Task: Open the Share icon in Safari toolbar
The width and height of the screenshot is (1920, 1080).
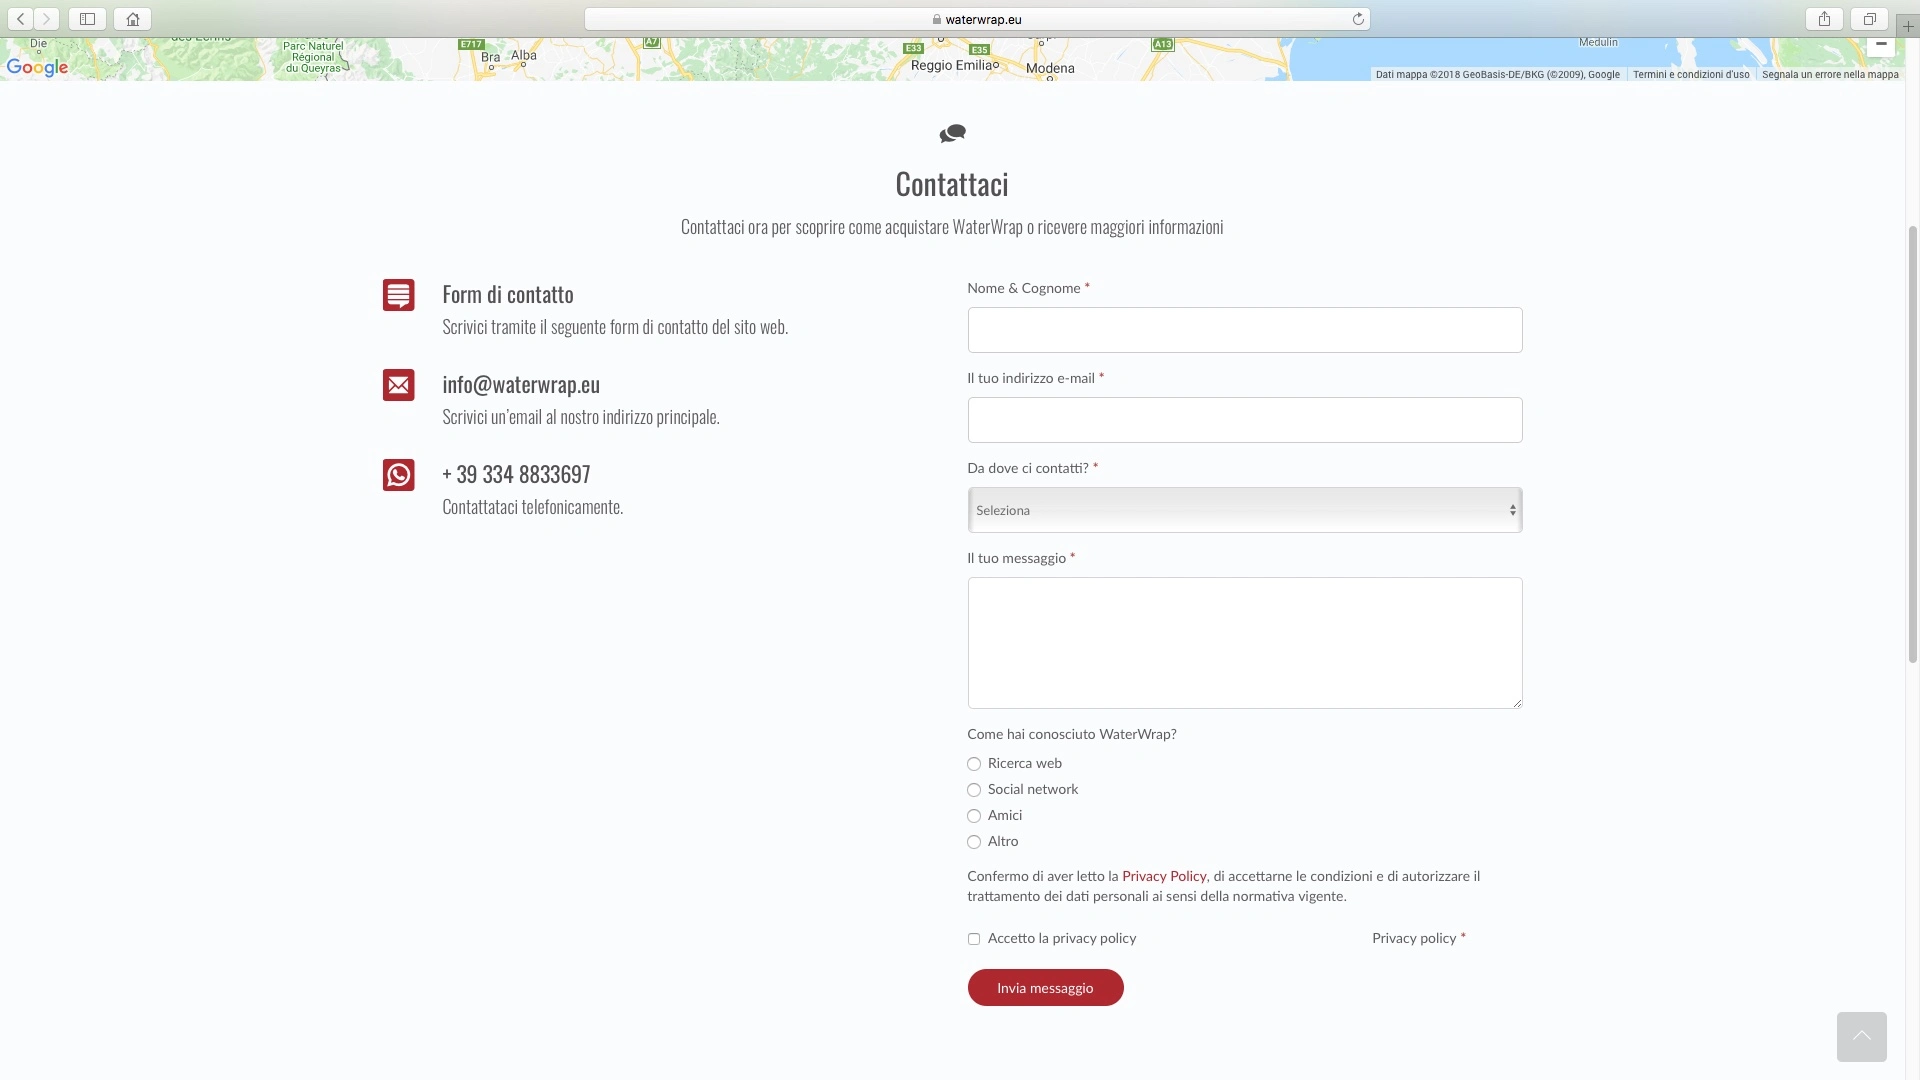Action: pos(1824,19)
